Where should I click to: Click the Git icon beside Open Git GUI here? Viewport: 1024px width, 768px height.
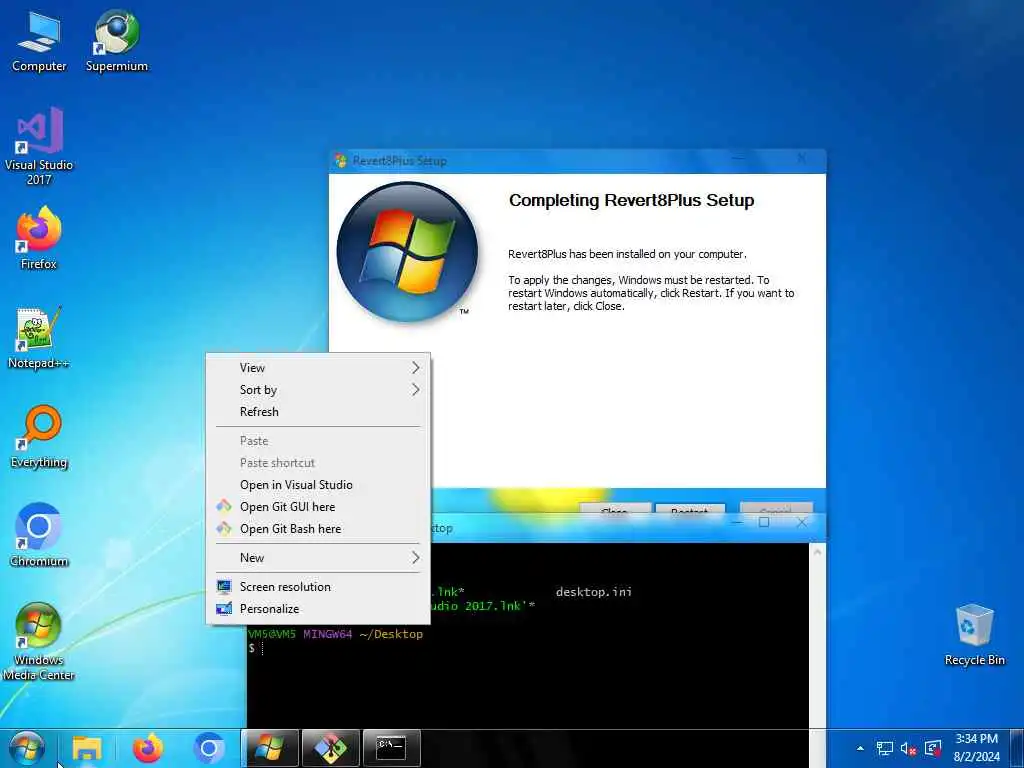224,506
